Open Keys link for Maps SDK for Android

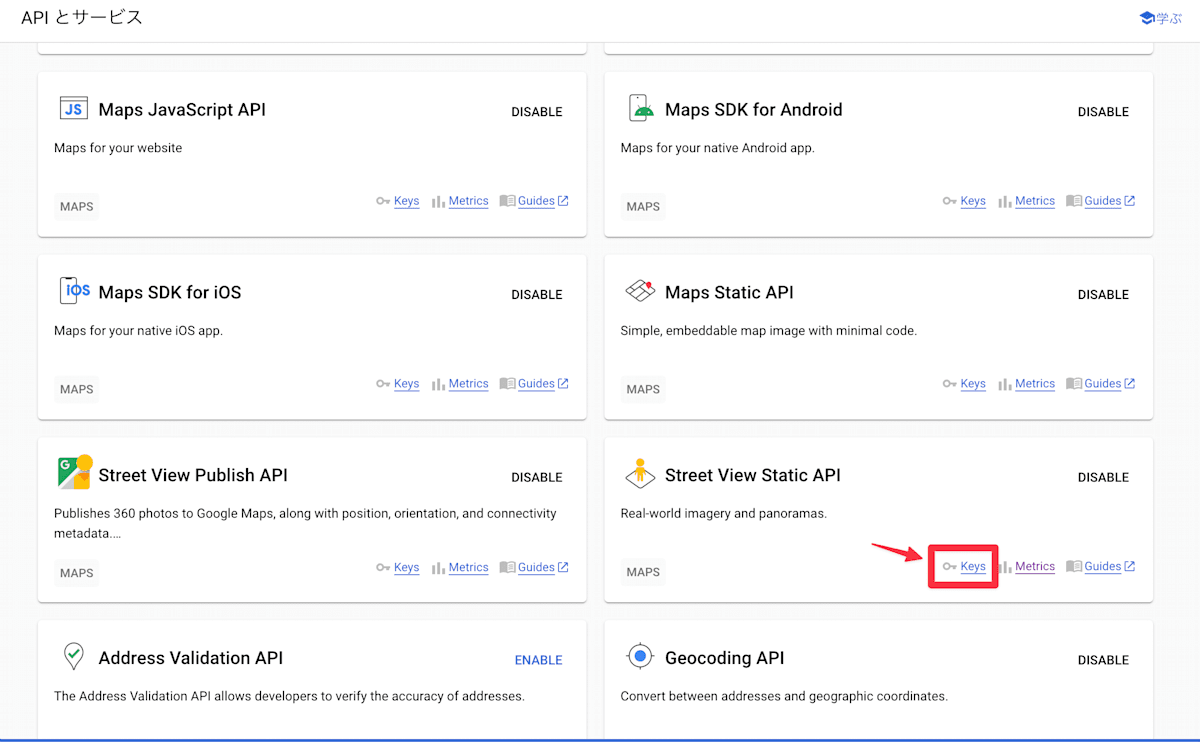(x=973, y=201)
